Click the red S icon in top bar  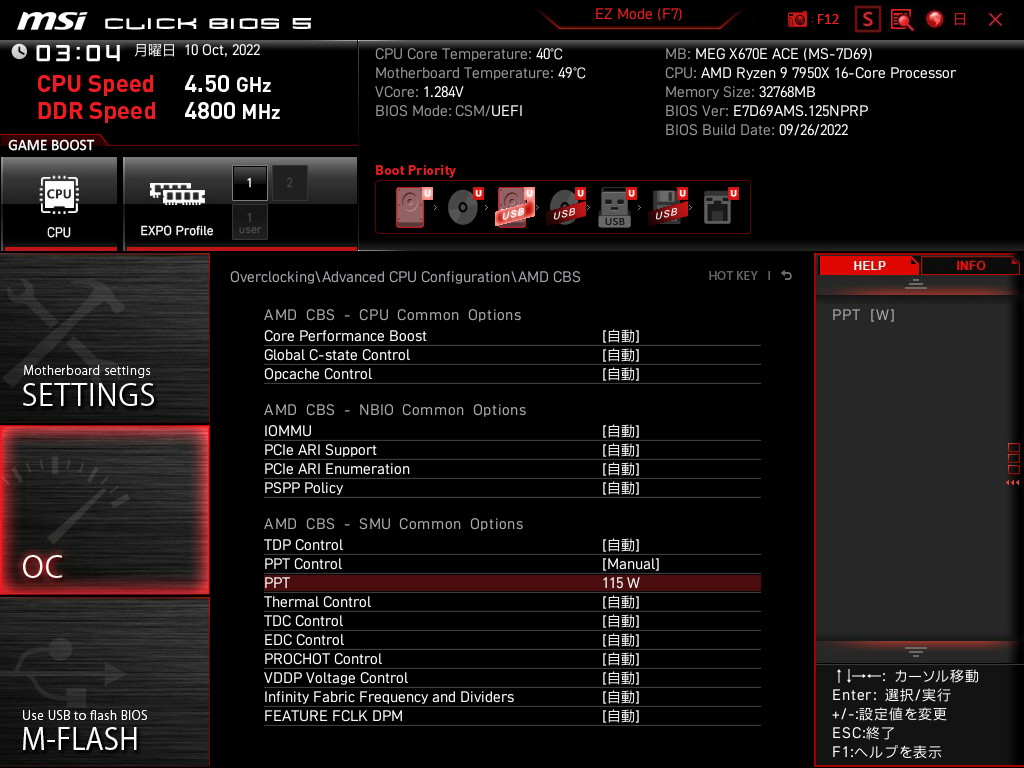(x=867, y=20)
